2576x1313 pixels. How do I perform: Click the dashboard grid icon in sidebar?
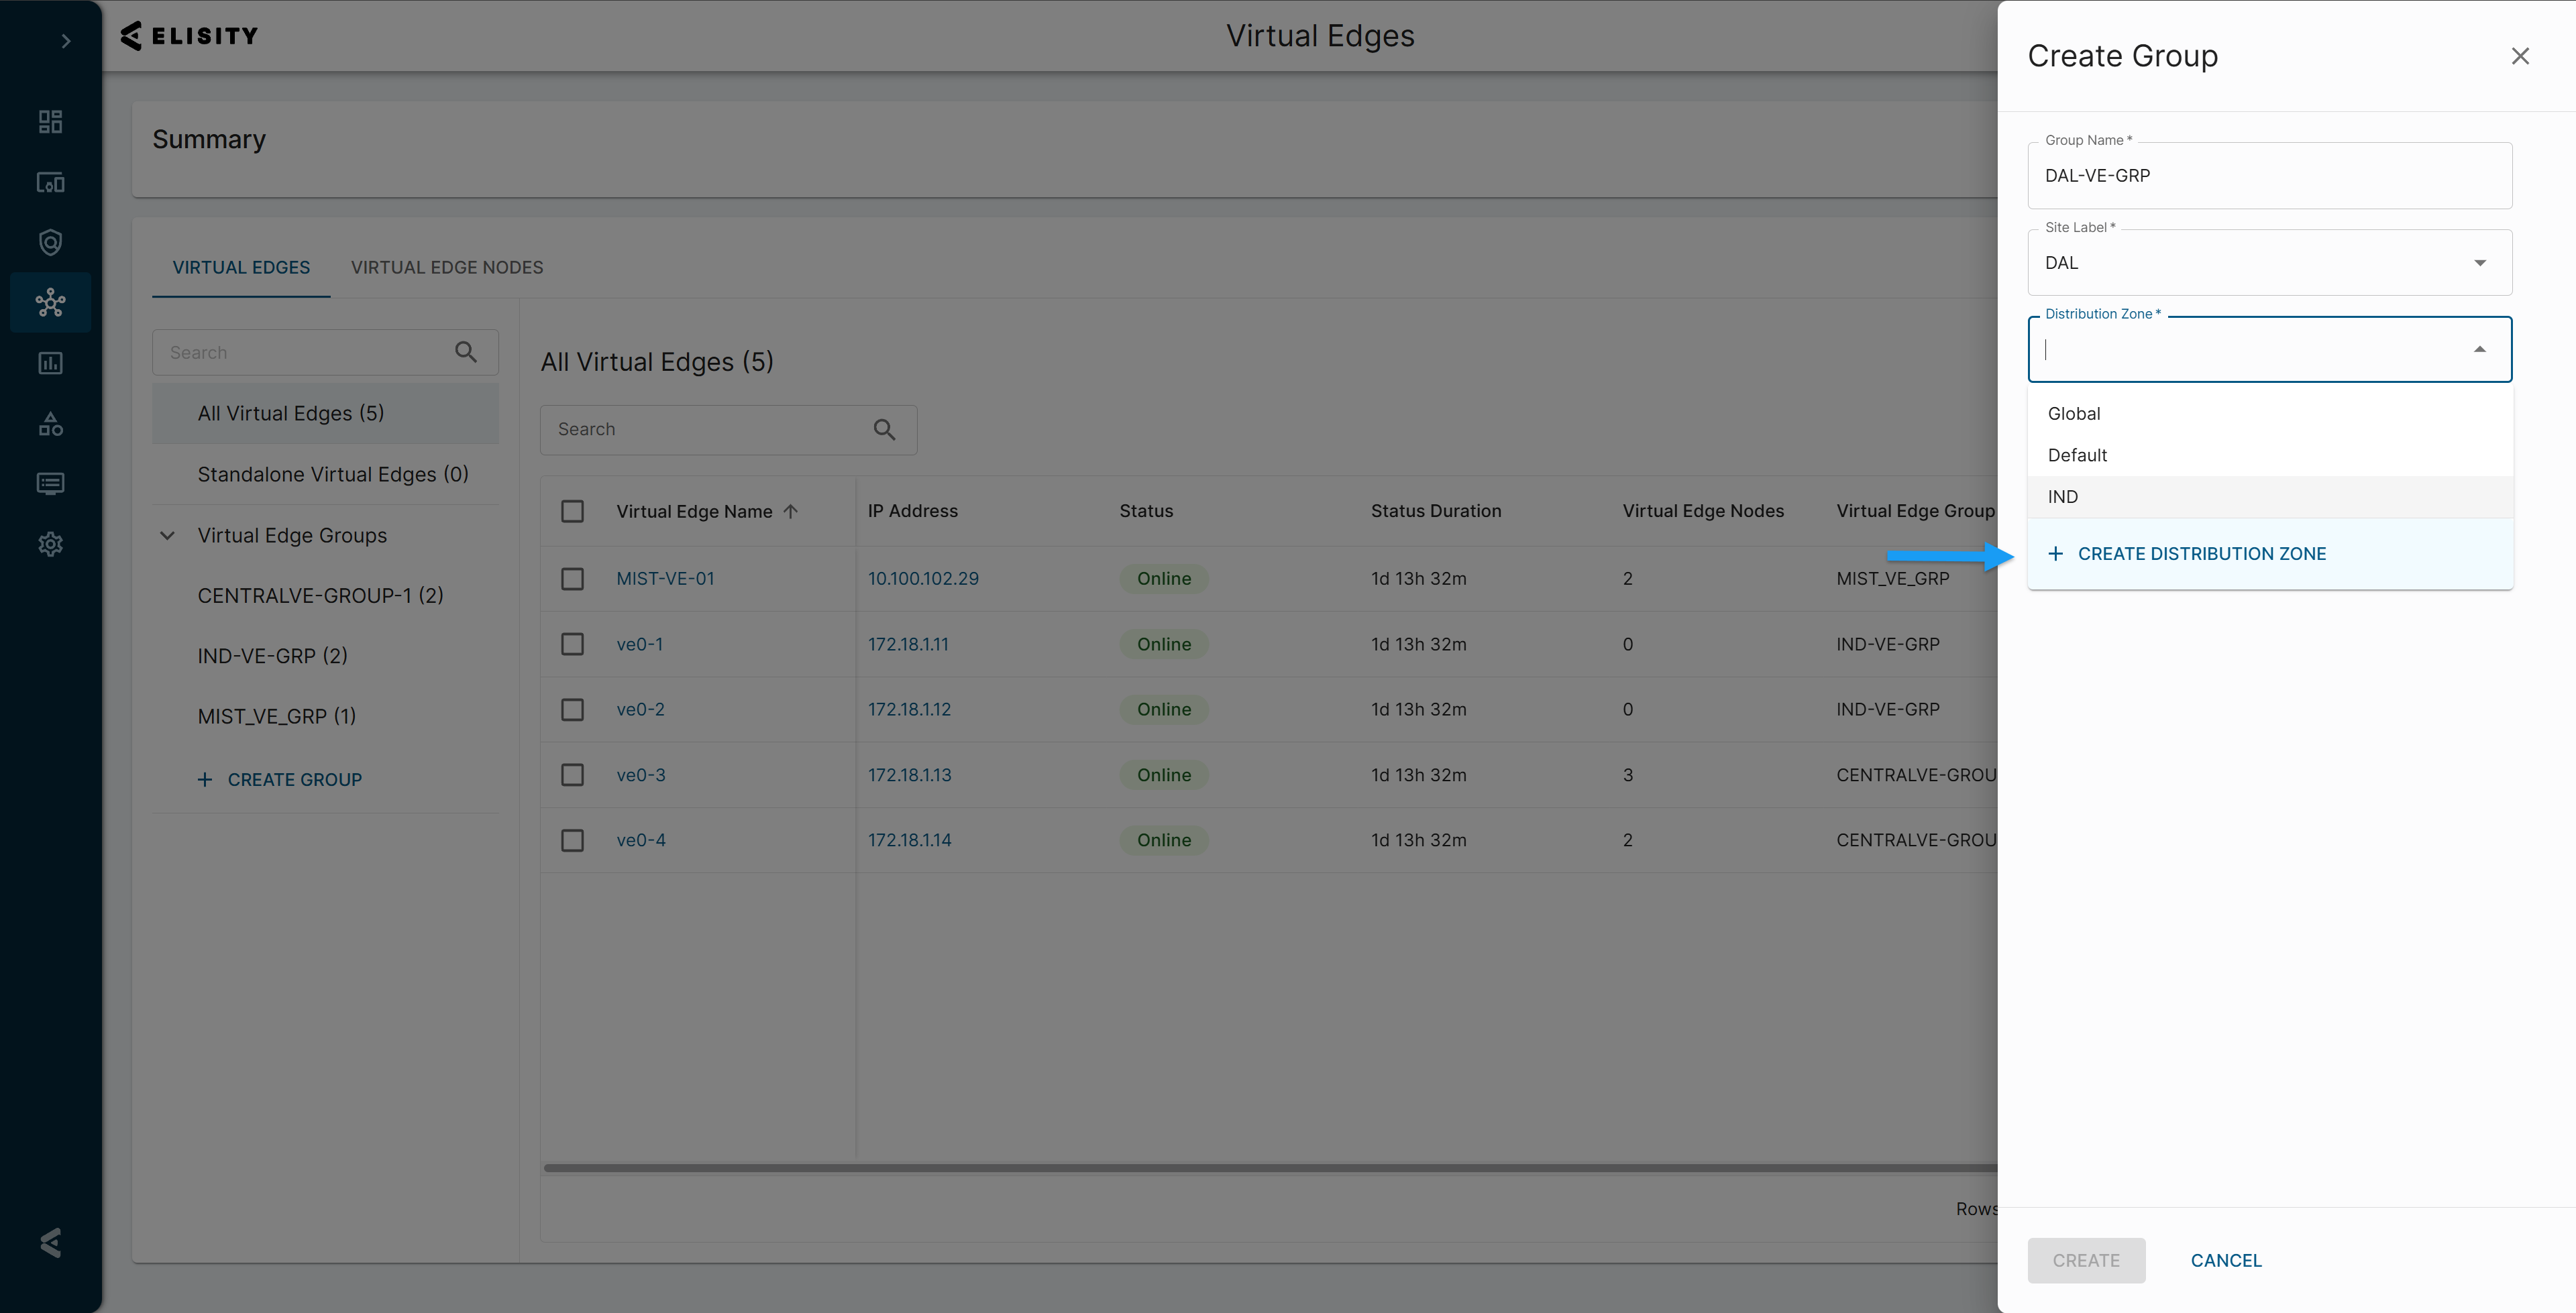(50, 122)
